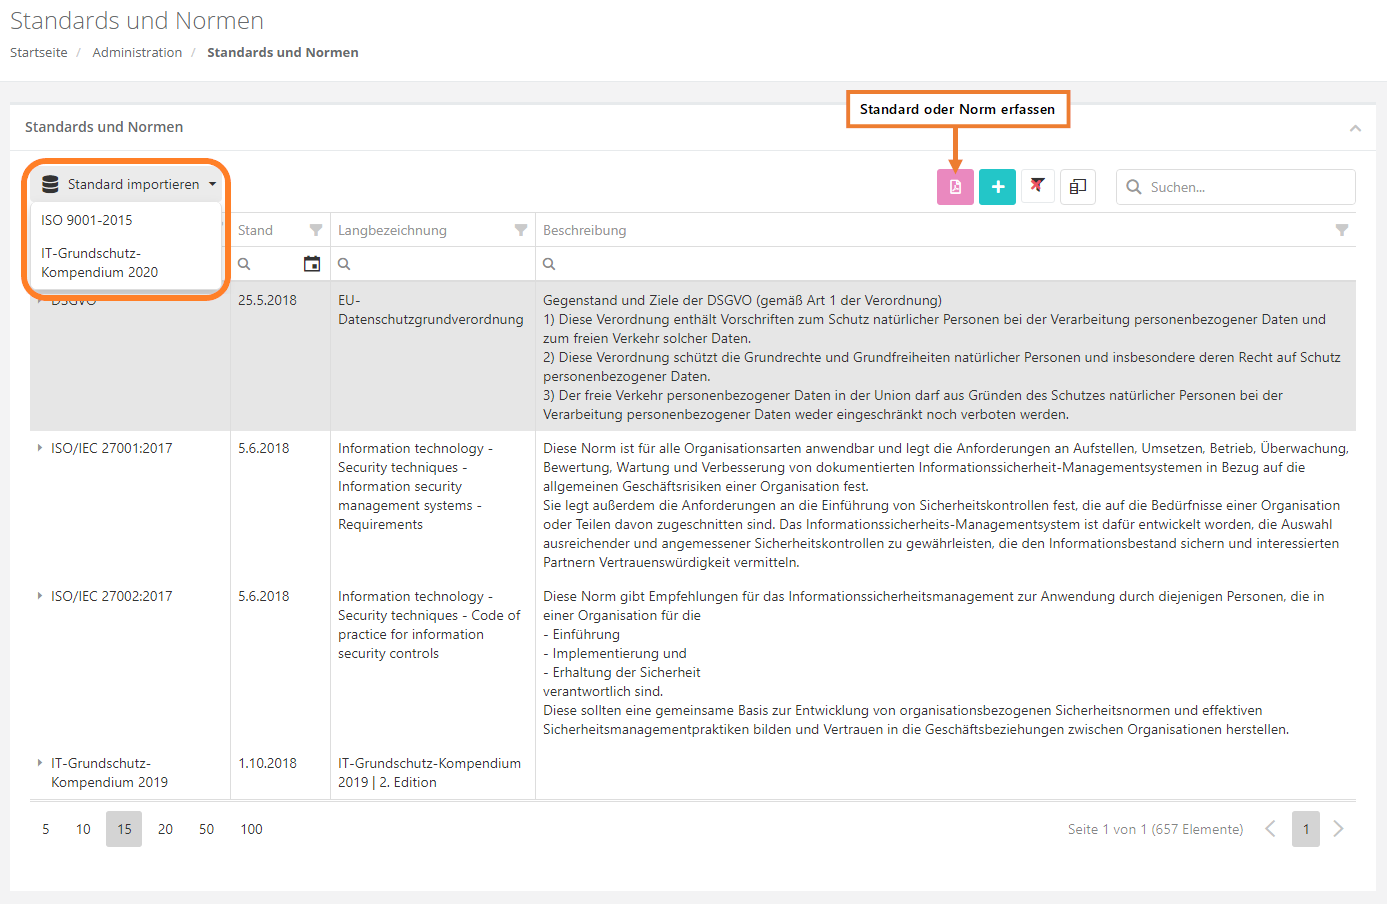Go to the next page arrow
The height and width of the screenshot is (904, 1387).
click(x=1338, y=829)
